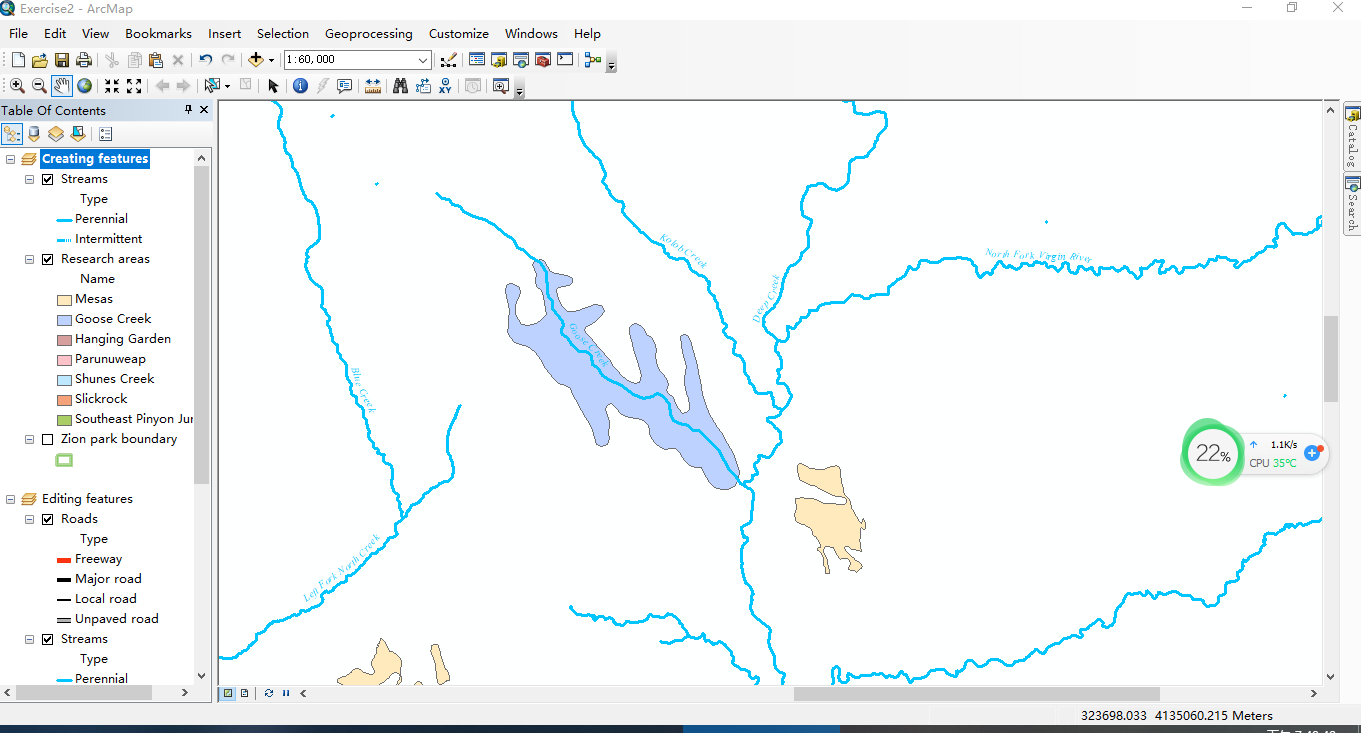Open the ArcToolbox window
Viewport: 1361px width, 733px height.
click(x=542, y=60)
